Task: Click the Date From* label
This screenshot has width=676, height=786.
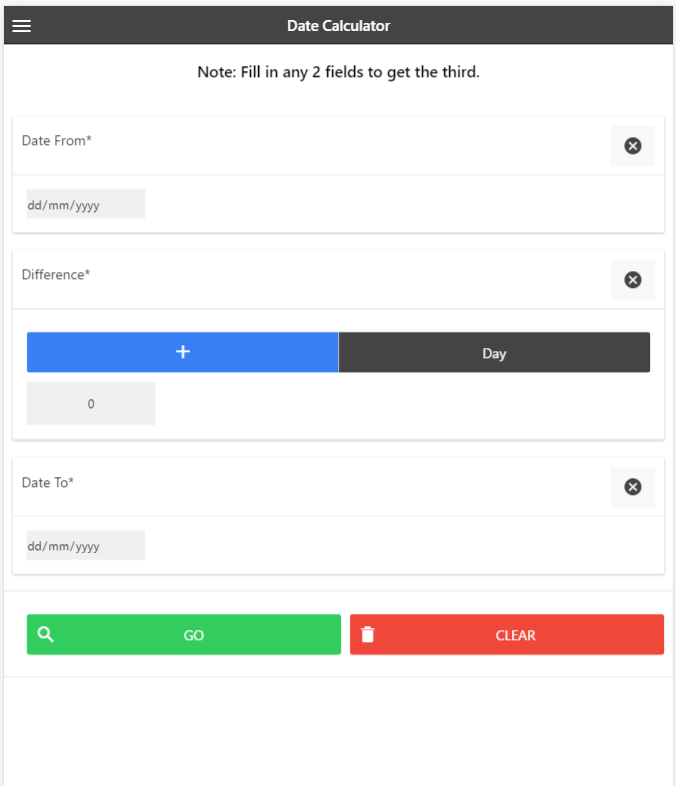Action: tap(57, 141)
